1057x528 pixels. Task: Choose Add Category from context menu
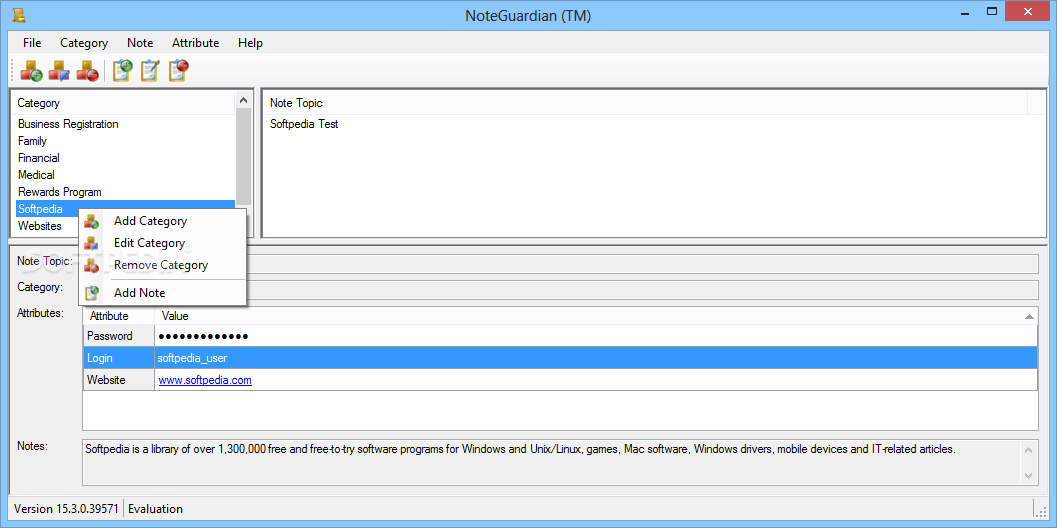click(162, 221)
